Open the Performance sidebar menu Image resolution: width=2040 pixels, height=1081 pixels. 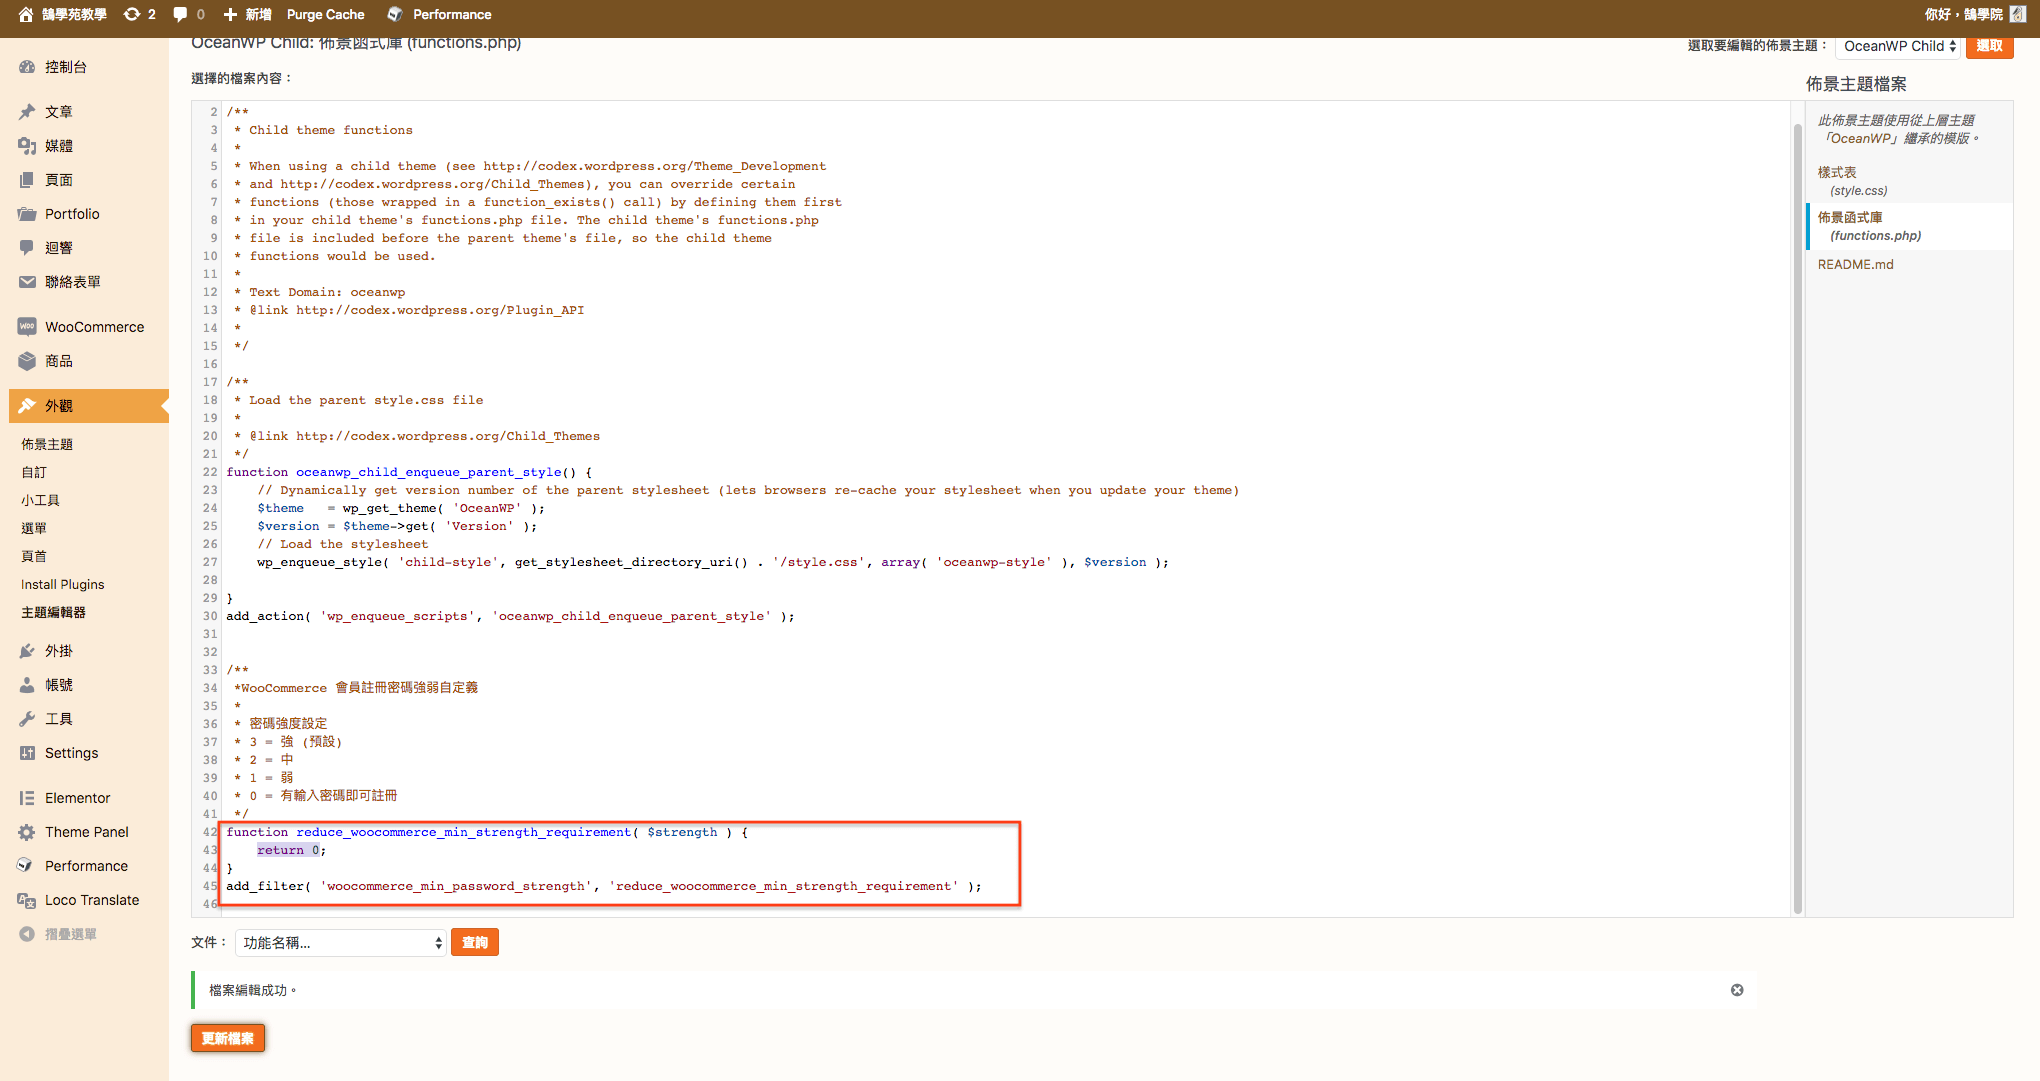click(86, 866)
